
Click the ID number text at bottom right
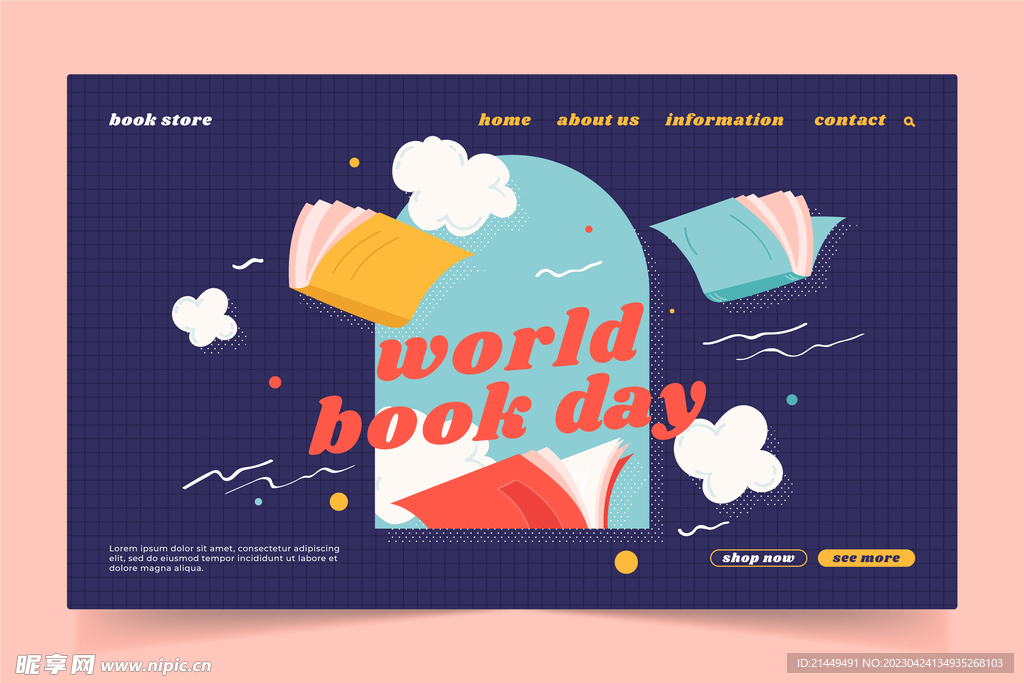coord(900,663)
